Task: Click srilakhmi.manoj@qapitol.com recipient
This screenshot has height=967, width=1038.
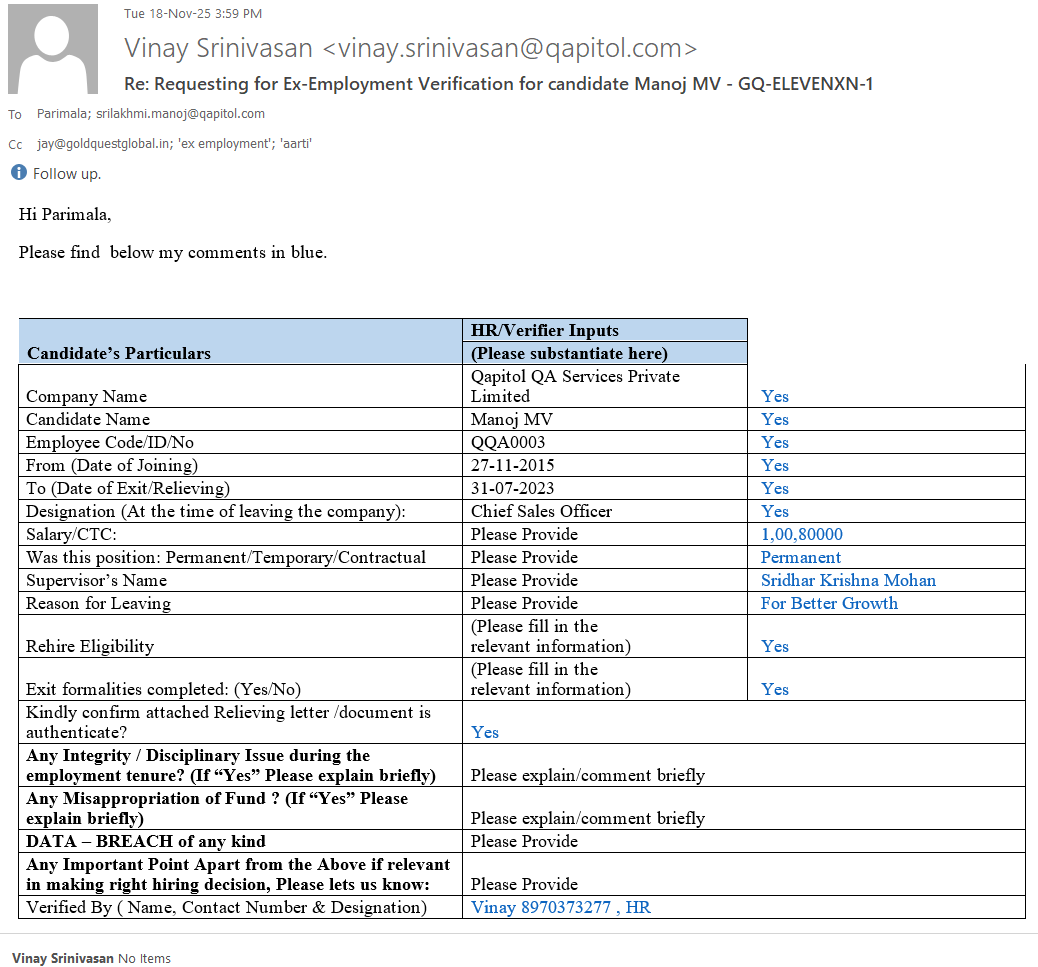Action: (181, 114)
